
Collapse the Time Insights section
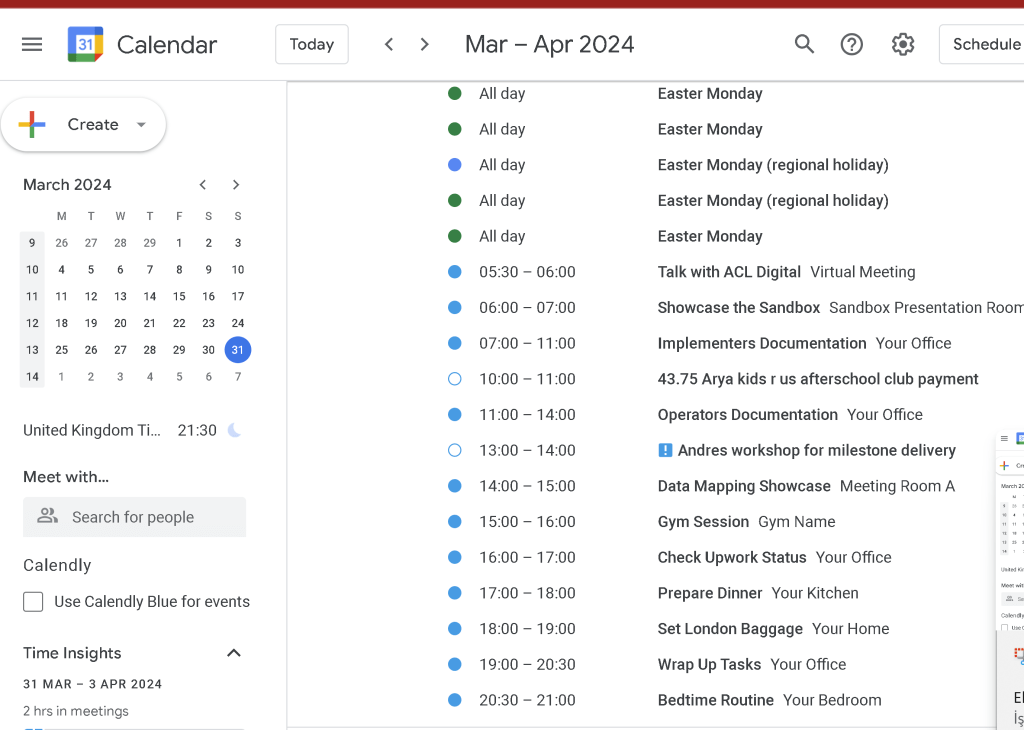point(234,653)
